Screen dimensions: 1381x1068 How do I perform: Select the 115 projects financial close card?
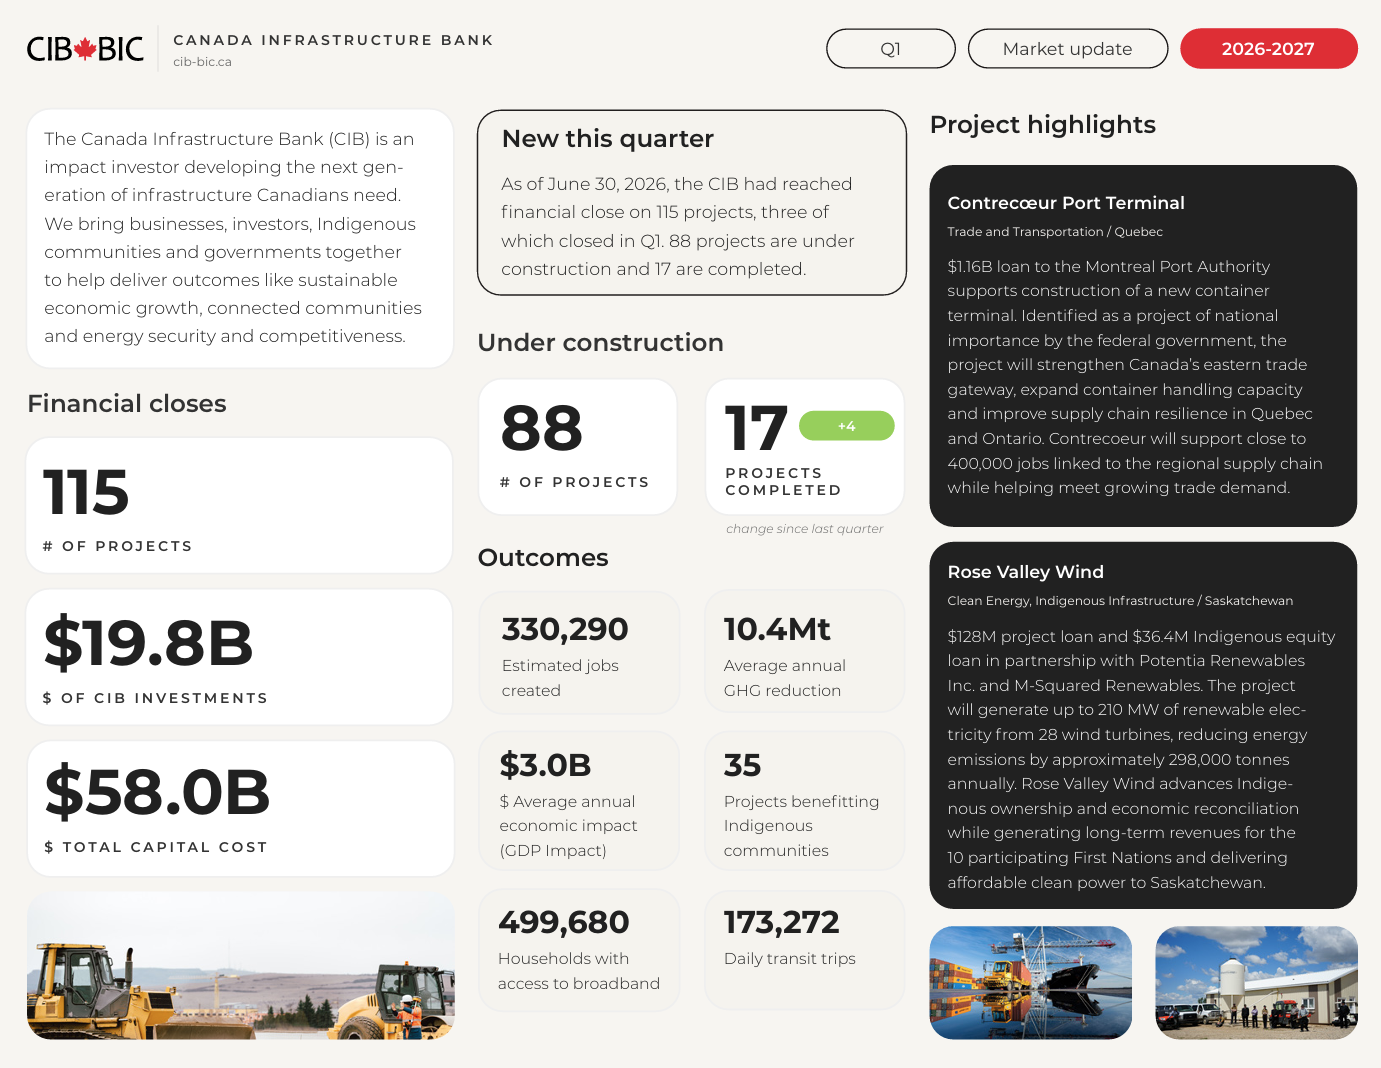tap(240, 505)
